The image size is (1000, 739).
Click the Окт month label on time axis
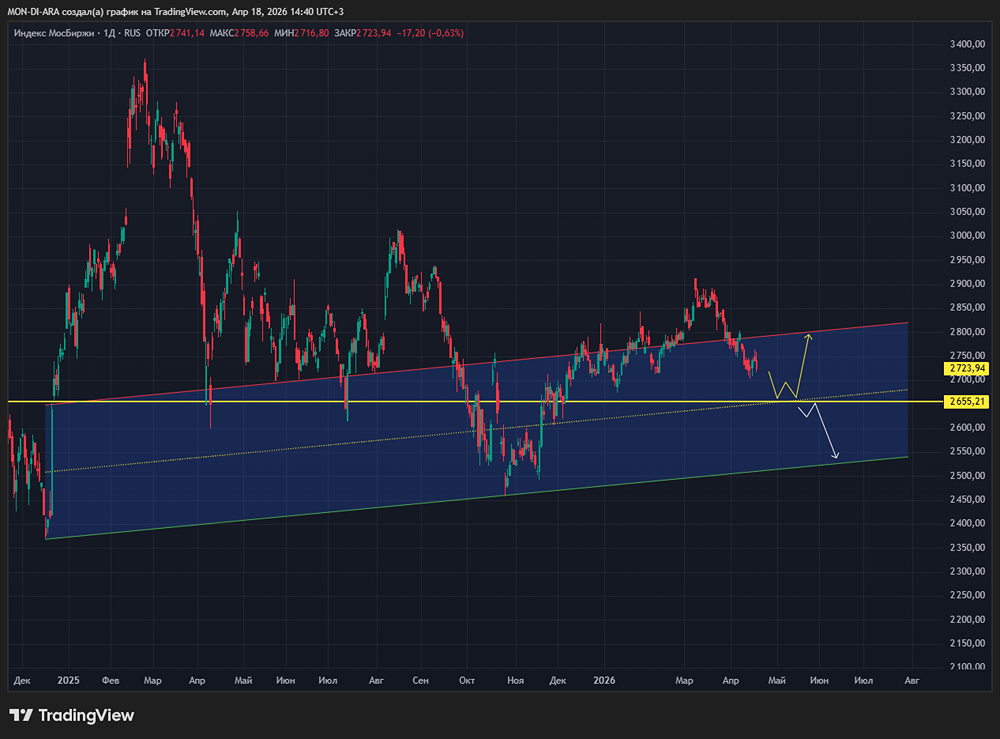pyautogui.click(x=467, y=680)
